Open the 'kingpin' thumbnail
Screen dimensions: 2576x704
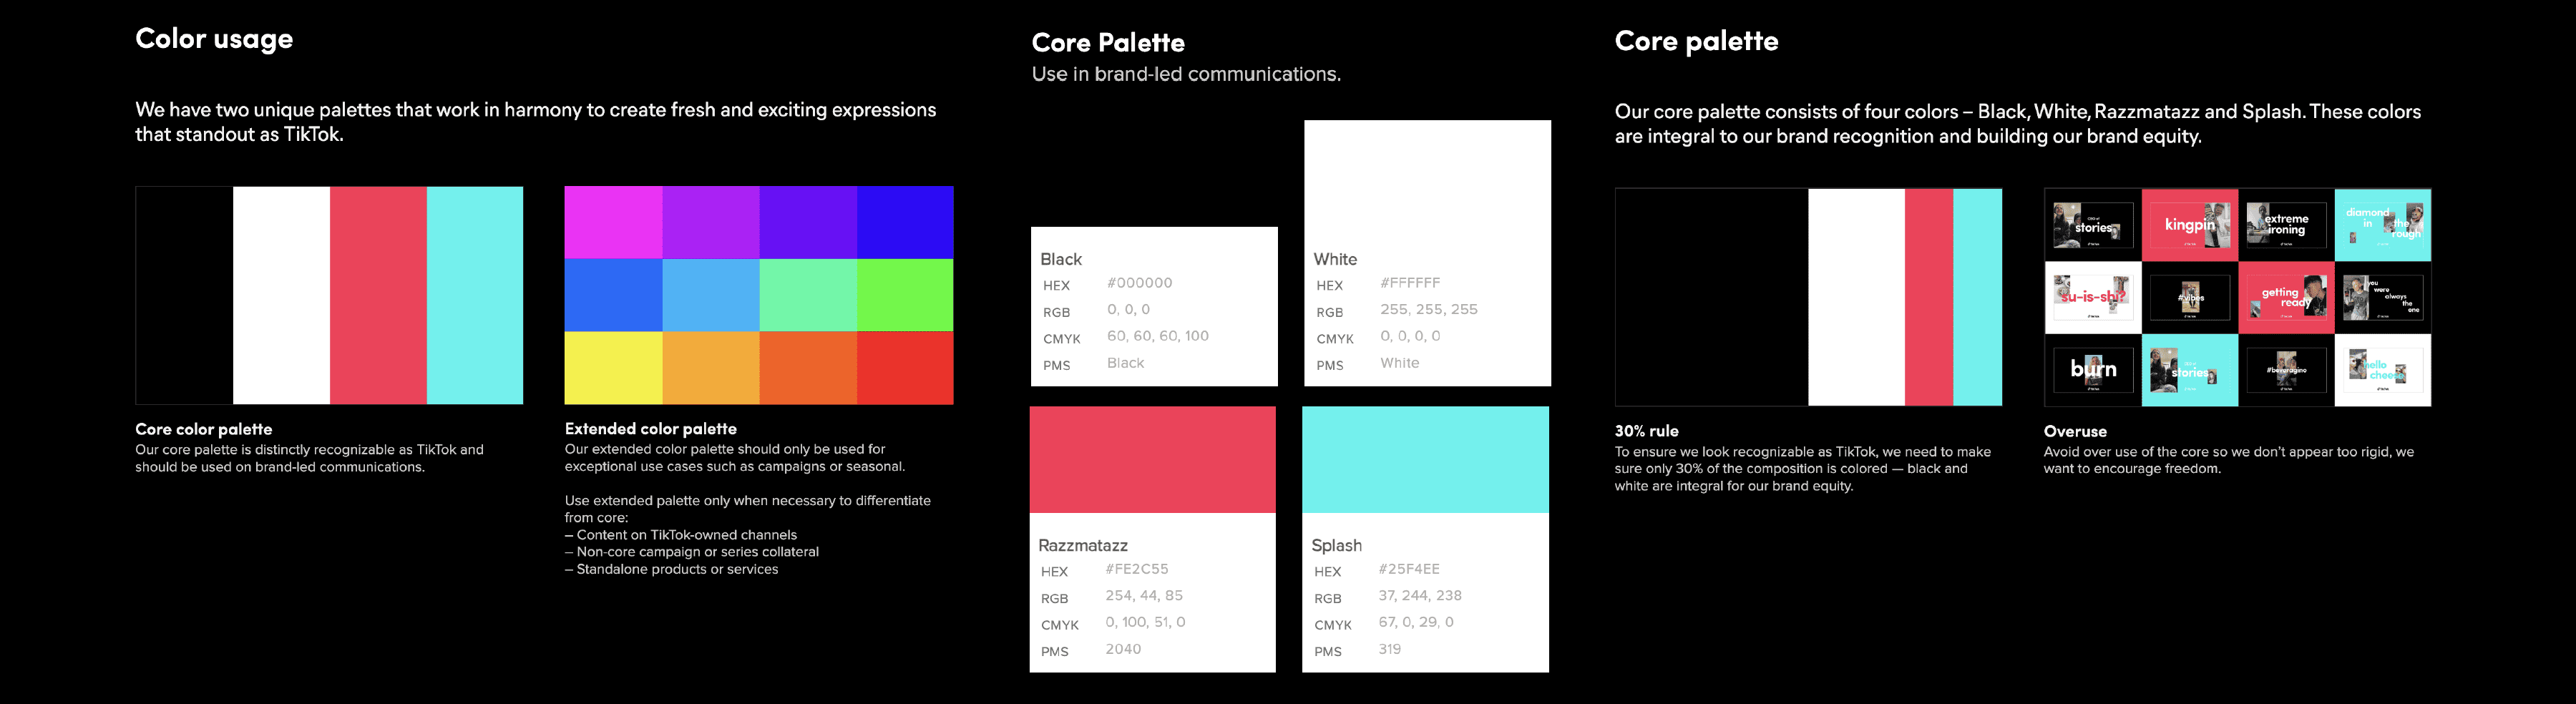coord(2190,225)
